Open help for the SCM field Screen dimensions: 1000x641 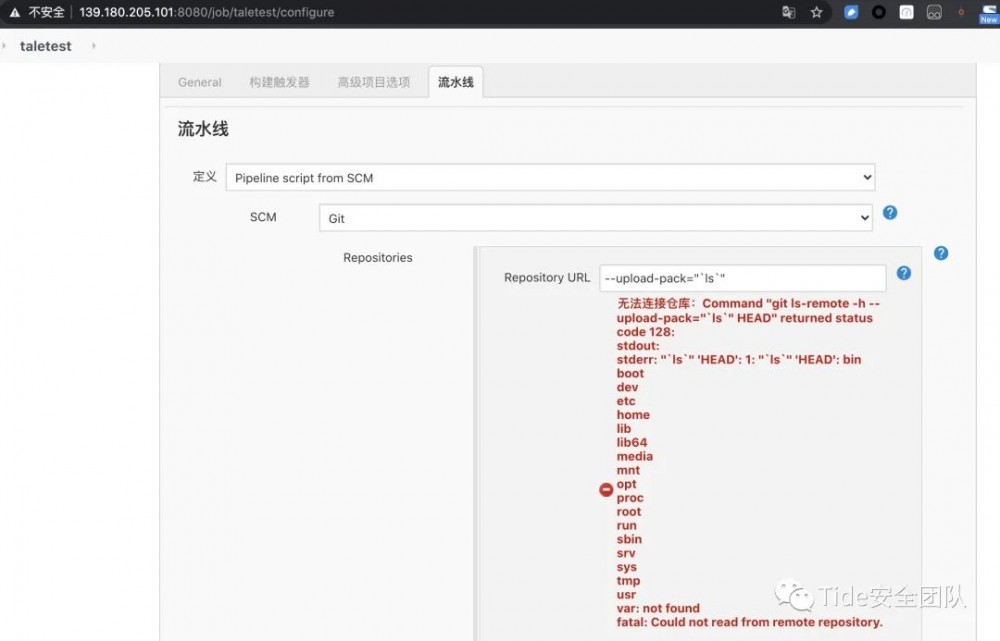pyautogui.click(x=890, y=212)
